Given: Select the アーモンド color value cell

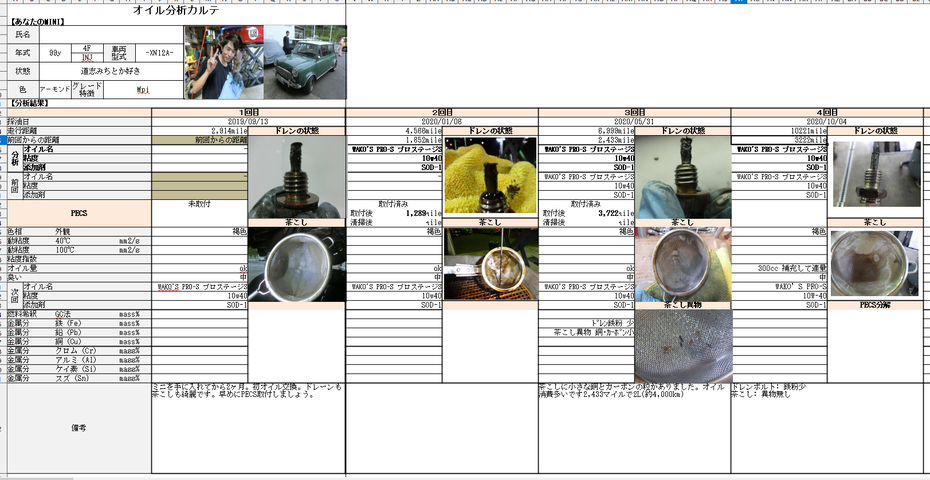Looking at the screenshot, I should (55, 90).
